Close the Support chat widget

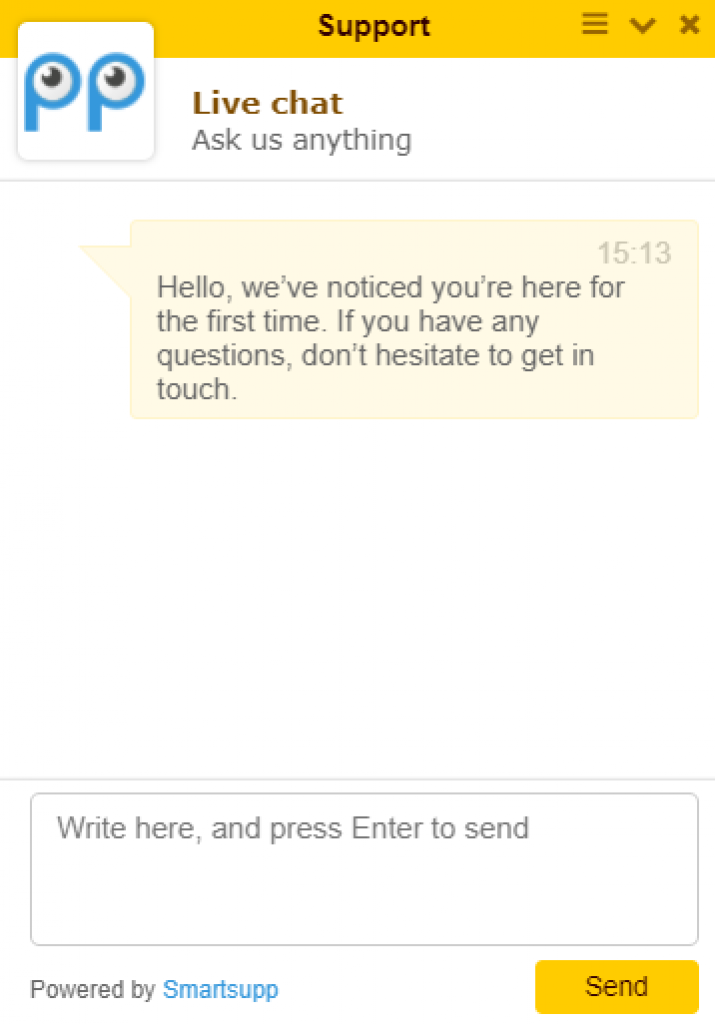[689, 25]
